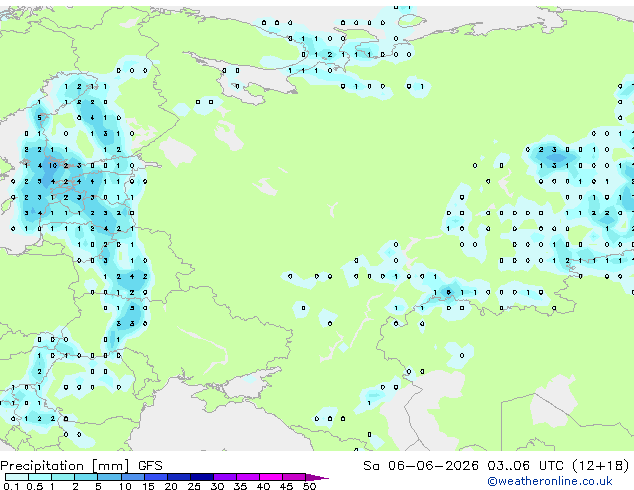Click the legend scale label "20"
Image resolution: width=634 pixels, height=490 pixels.
click(171, 486)
